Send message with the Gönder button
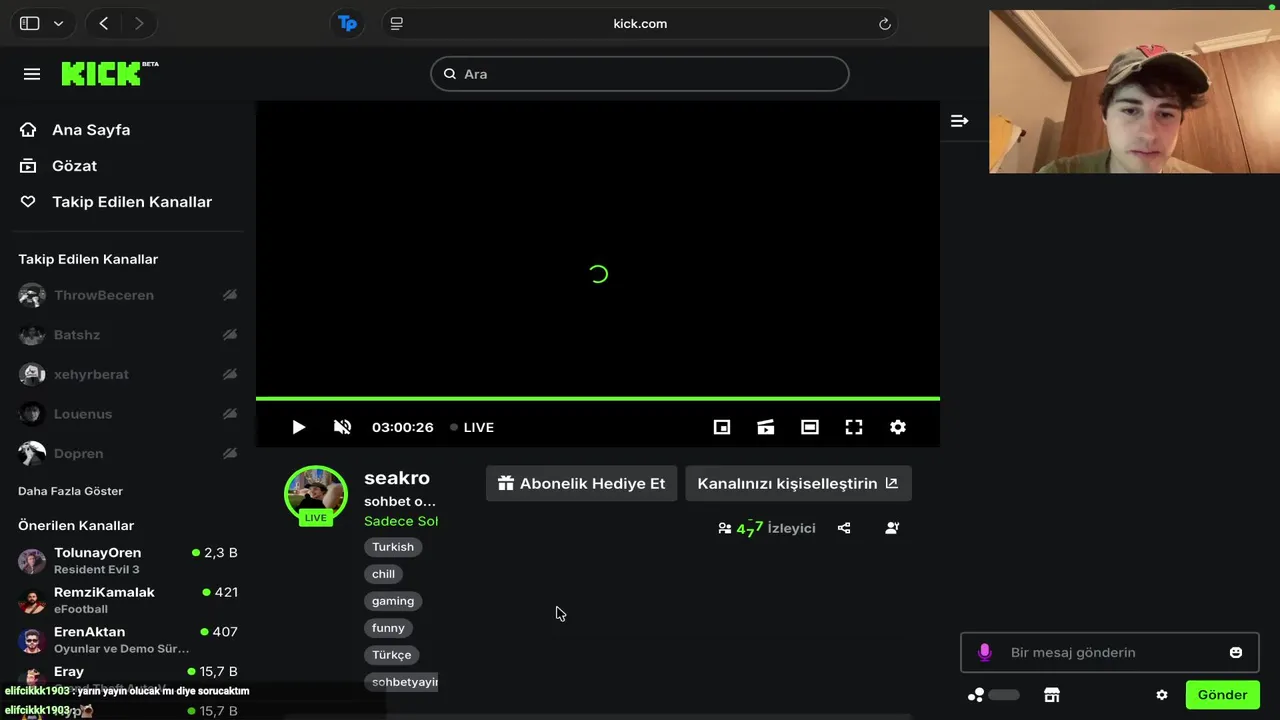Viewport: 1280px width, 720px height. pos(1222,695)
